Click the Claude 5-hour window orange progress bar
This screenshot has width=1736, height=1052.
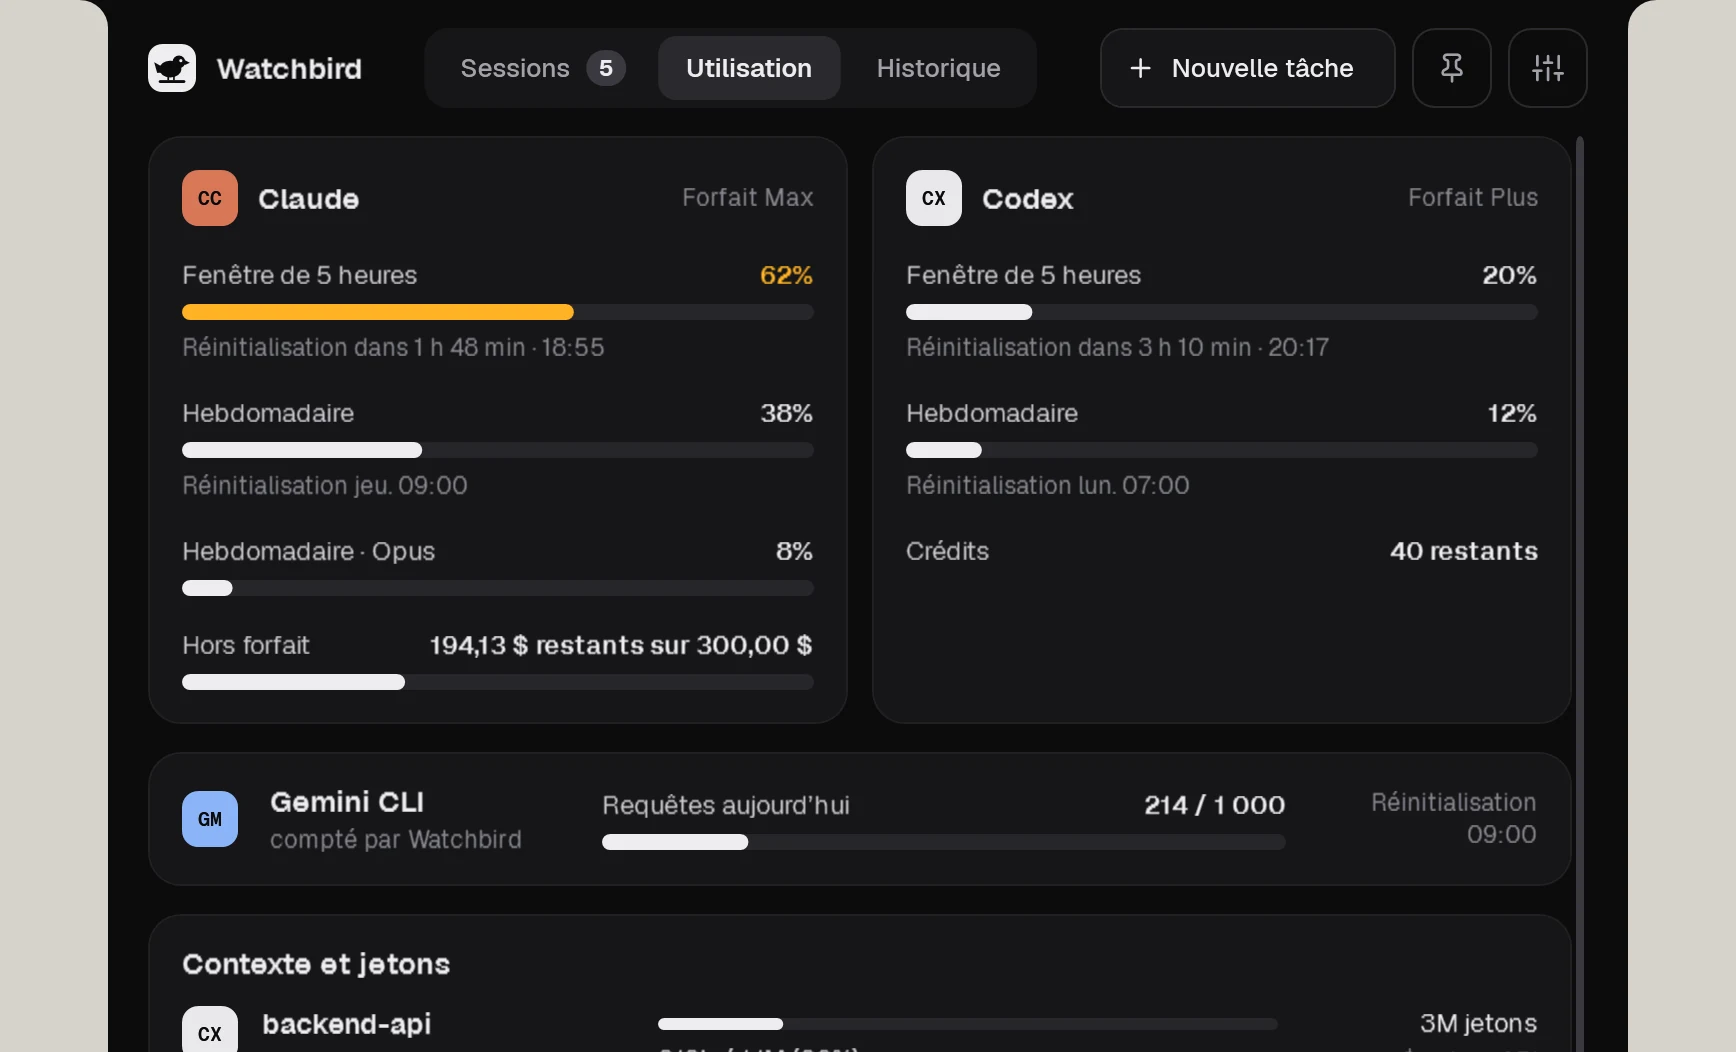[498, 312]
